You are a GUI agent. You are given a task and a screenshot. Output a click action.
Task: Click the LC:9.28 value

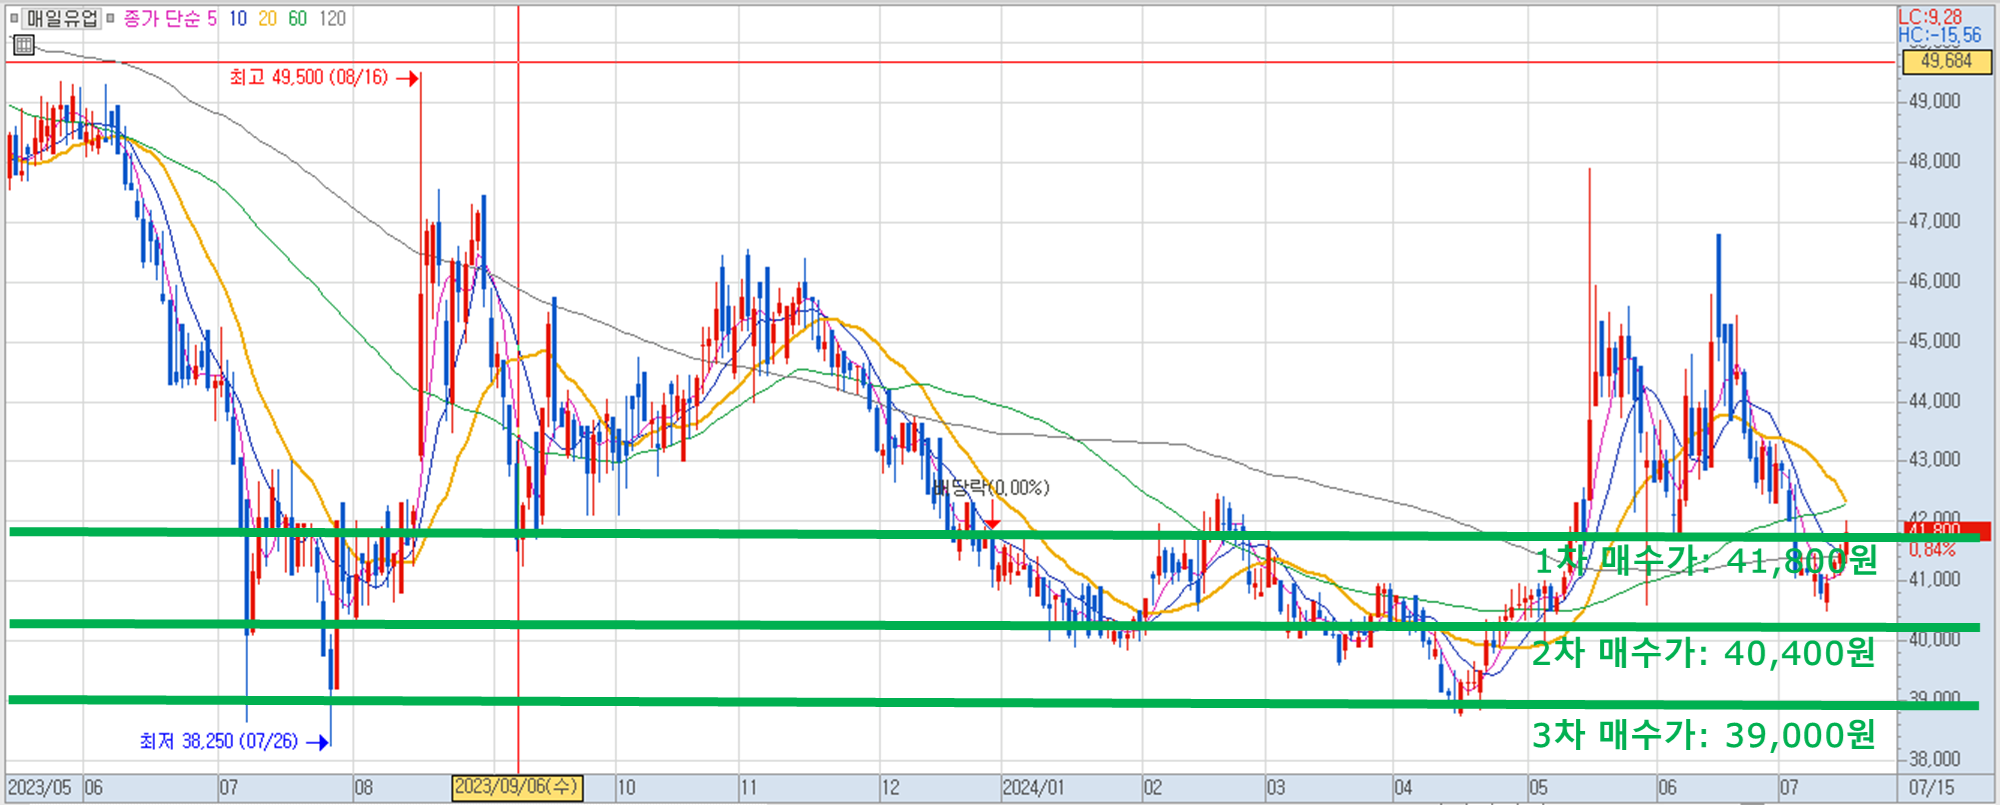(x=1930, y=17)
